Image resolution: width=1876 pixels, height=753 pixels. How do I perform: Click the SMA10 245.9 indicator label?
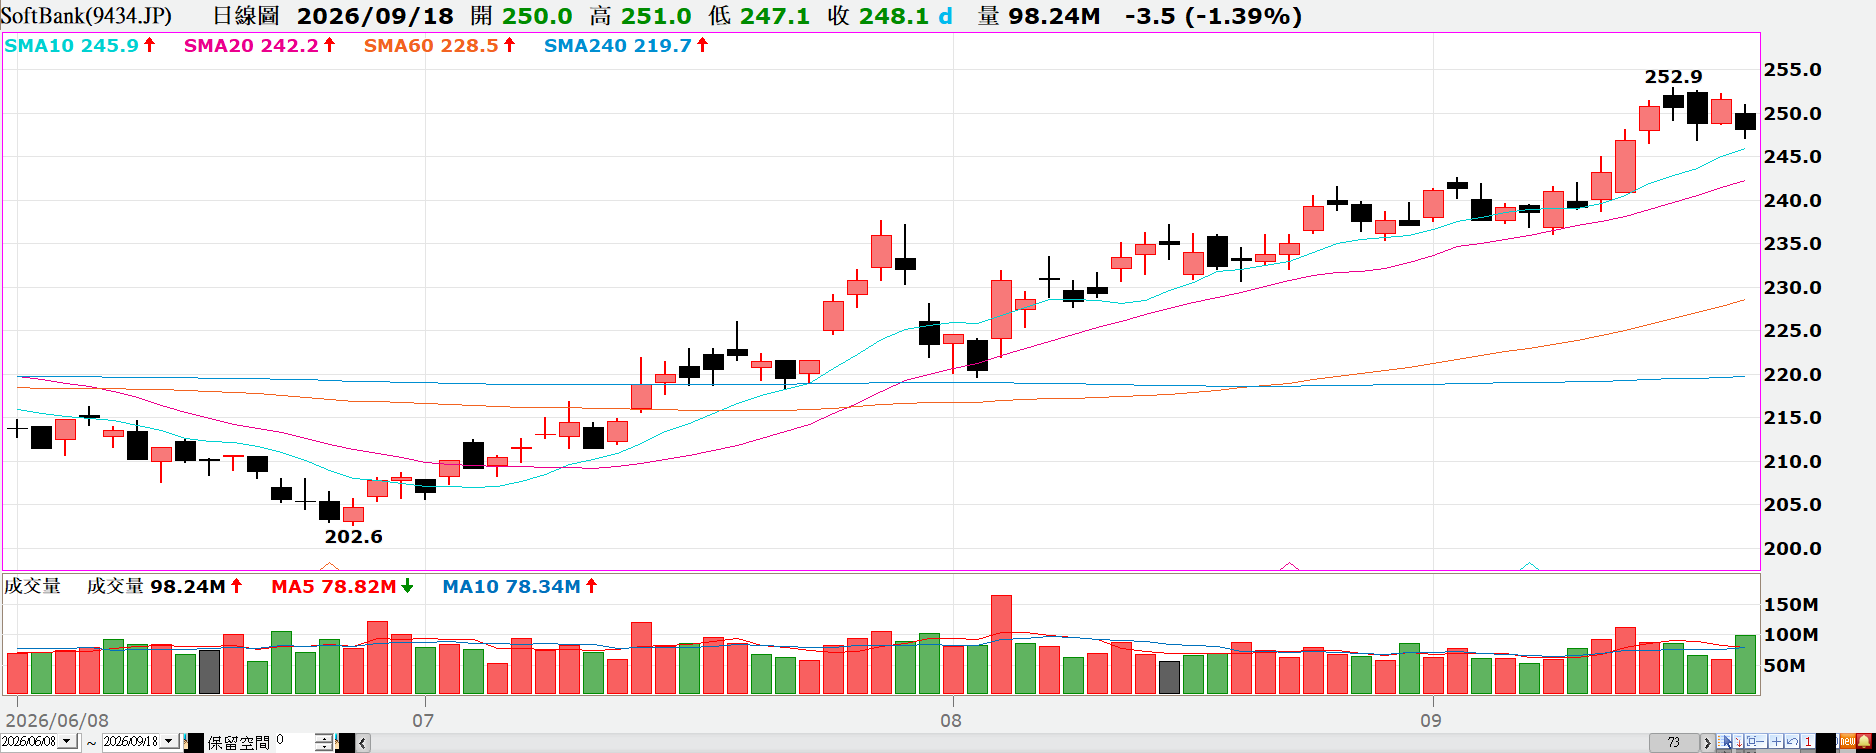click(71, 45)
